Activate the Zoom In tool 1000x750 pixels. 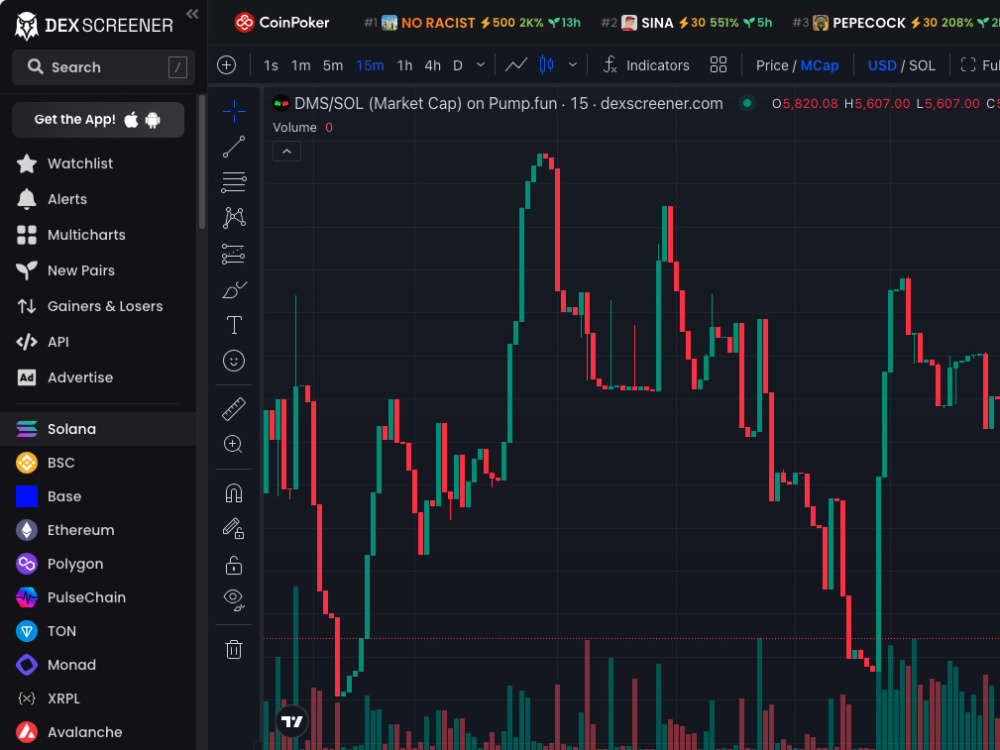(x=234, y=444)
